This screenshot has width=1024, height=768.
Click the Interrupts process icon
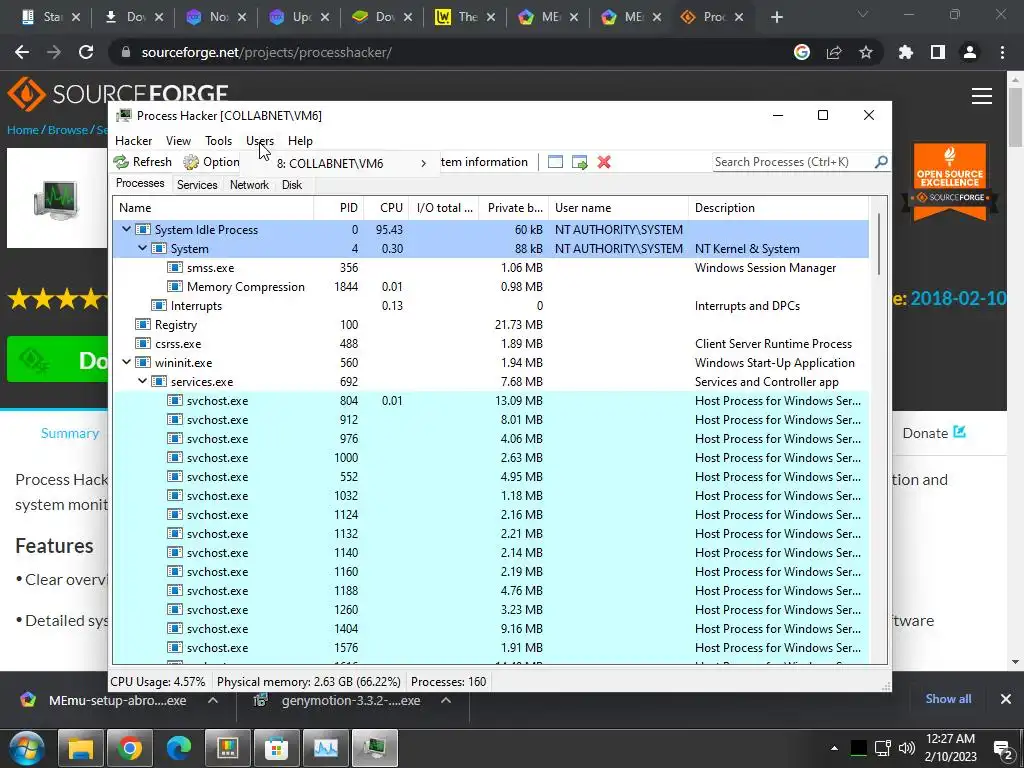(159, 306)
